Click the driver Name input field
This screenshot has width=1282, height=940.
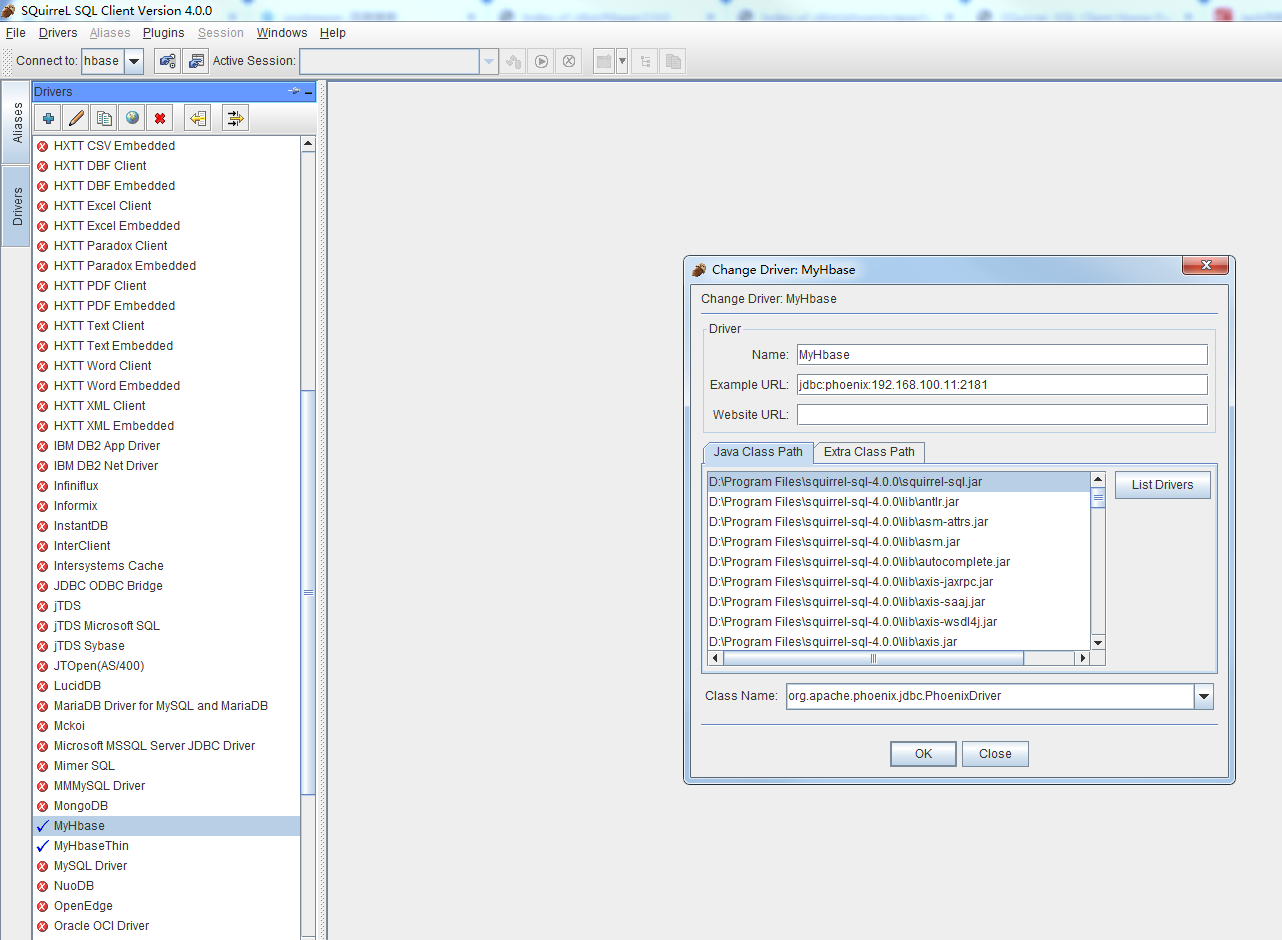point(1001,354)
